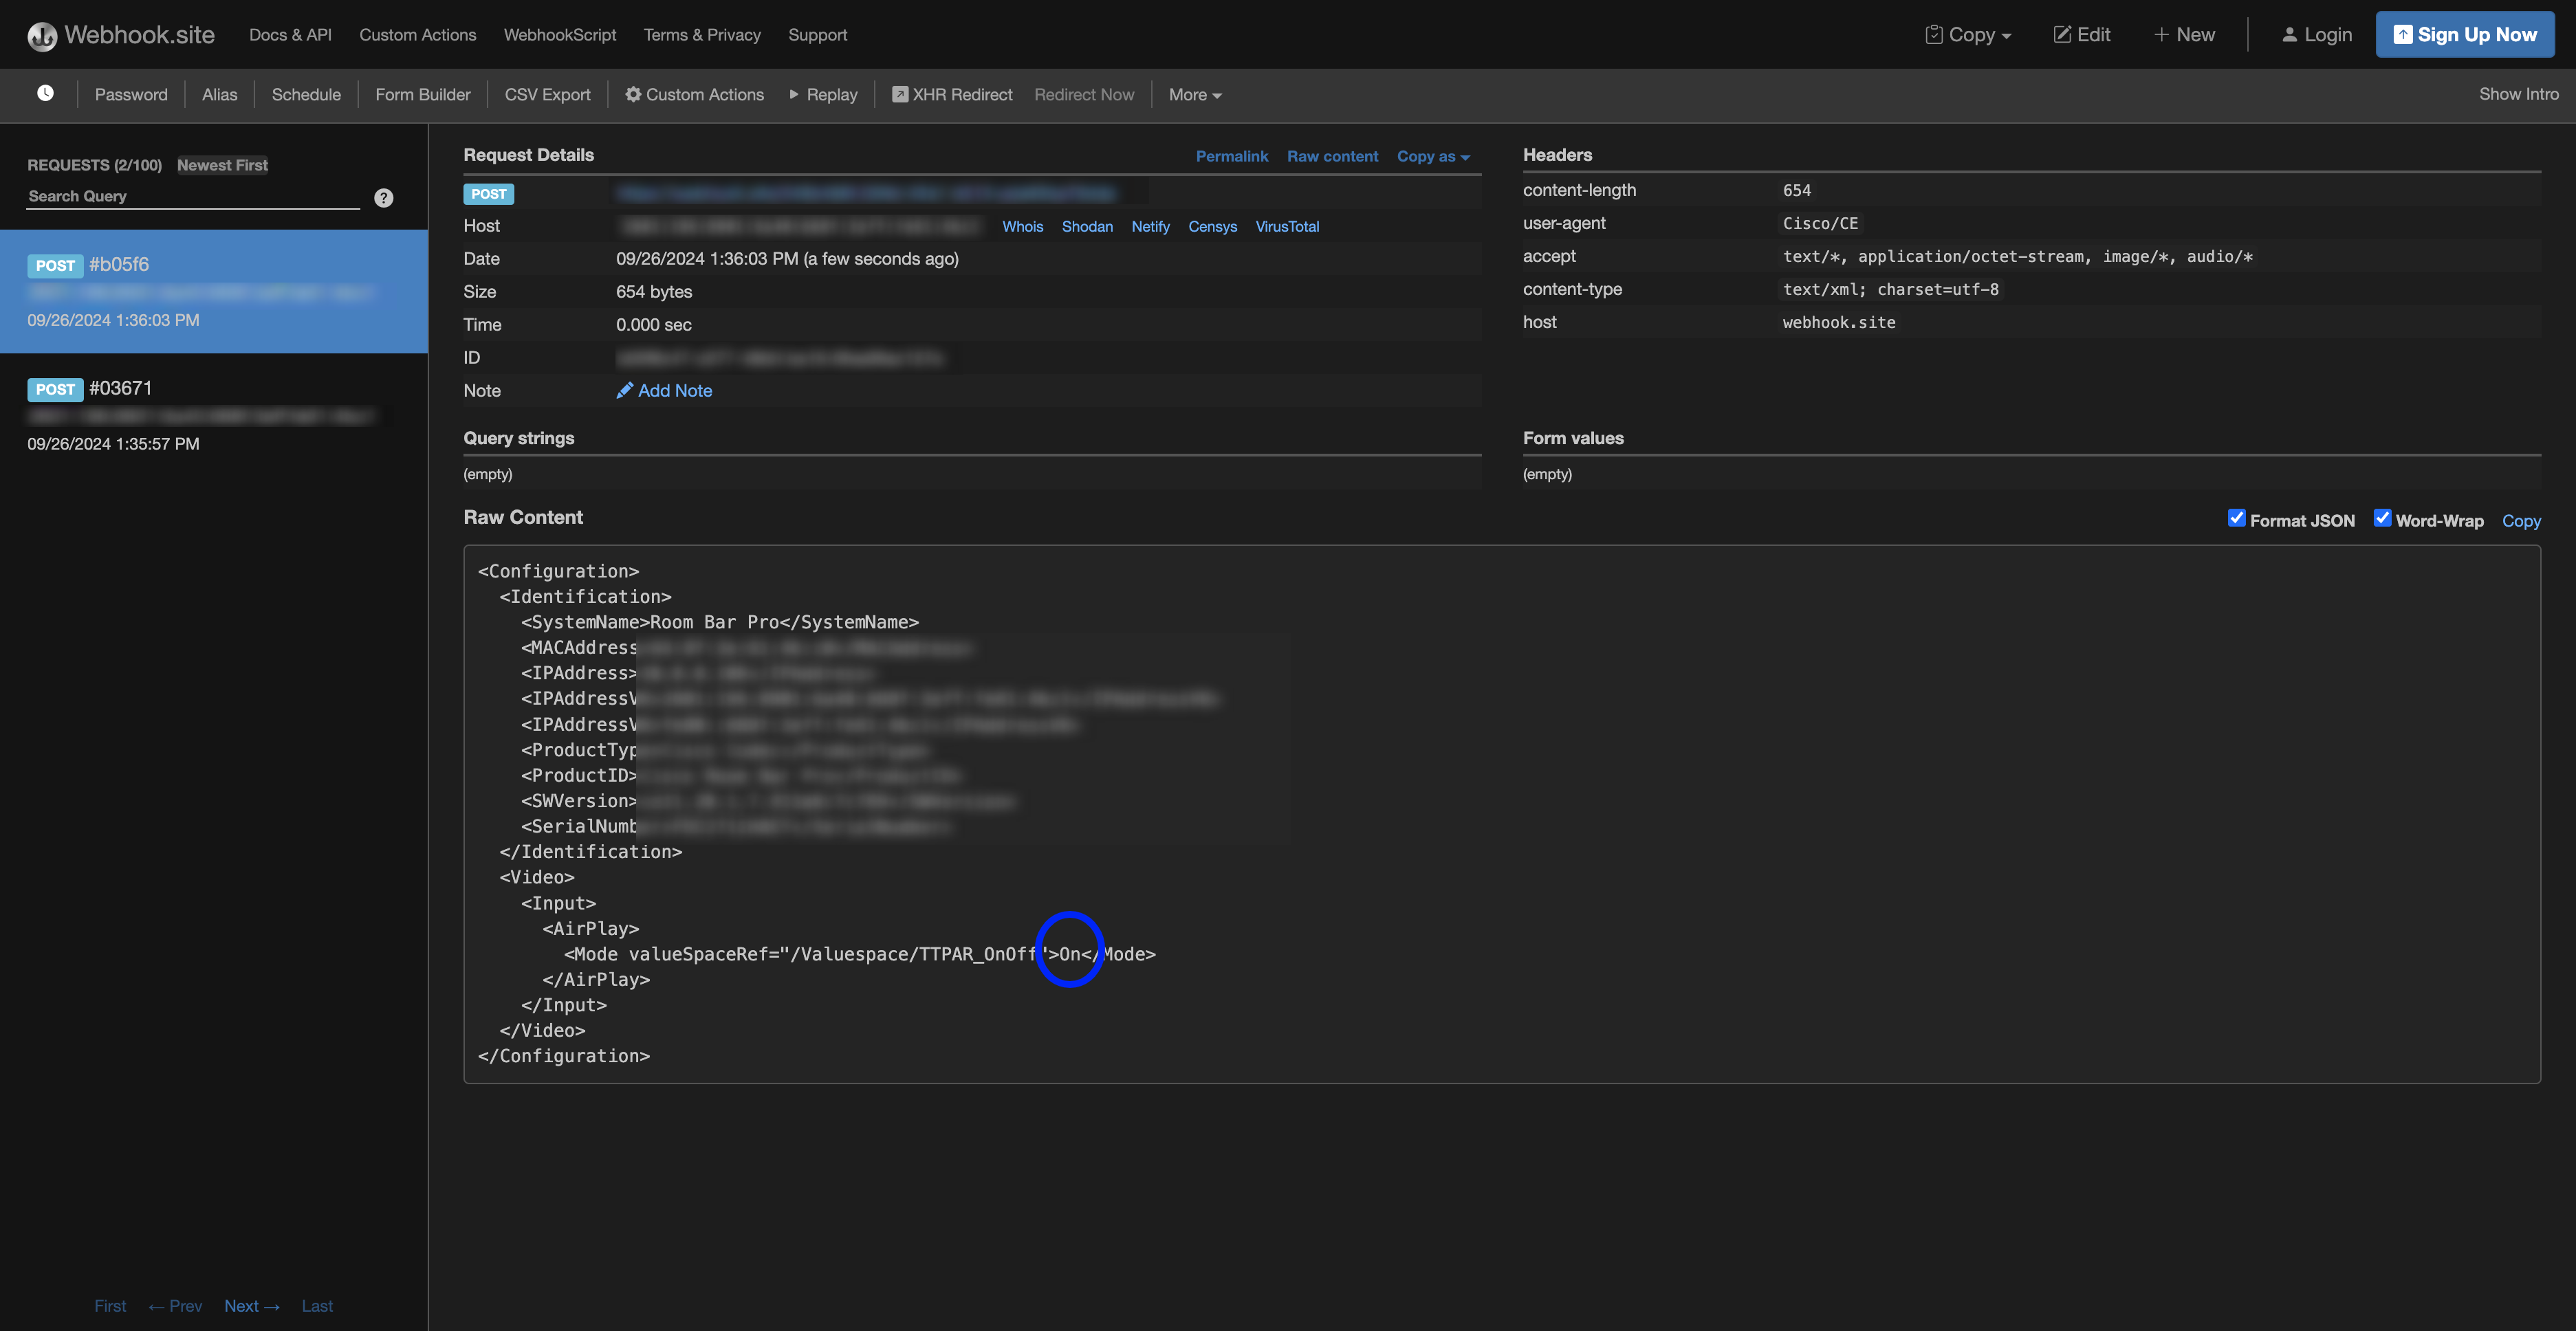Expand the Copy dropdown in top bar
The height and width of the screenshot is (1331, 2576).
[x=1968, y=35]
